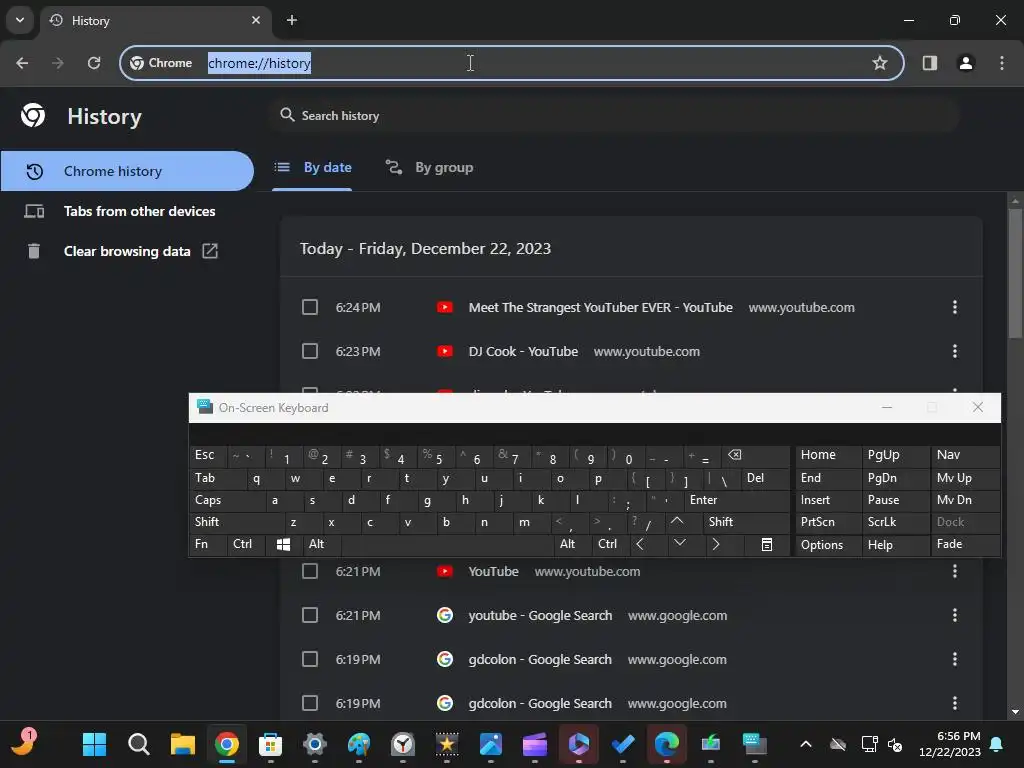Open actions menu for 6:21 PM YouTube entry
Image resolution: width=1024 pixels, height=768 pixels.
click(955, 571)
